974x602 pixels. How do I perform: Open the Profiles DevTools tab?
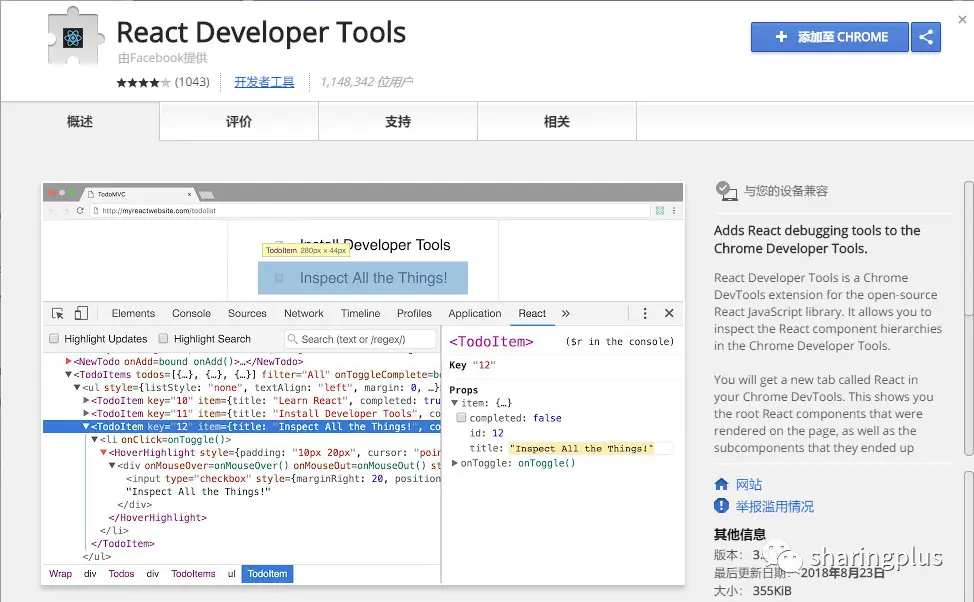click(414, 313)
